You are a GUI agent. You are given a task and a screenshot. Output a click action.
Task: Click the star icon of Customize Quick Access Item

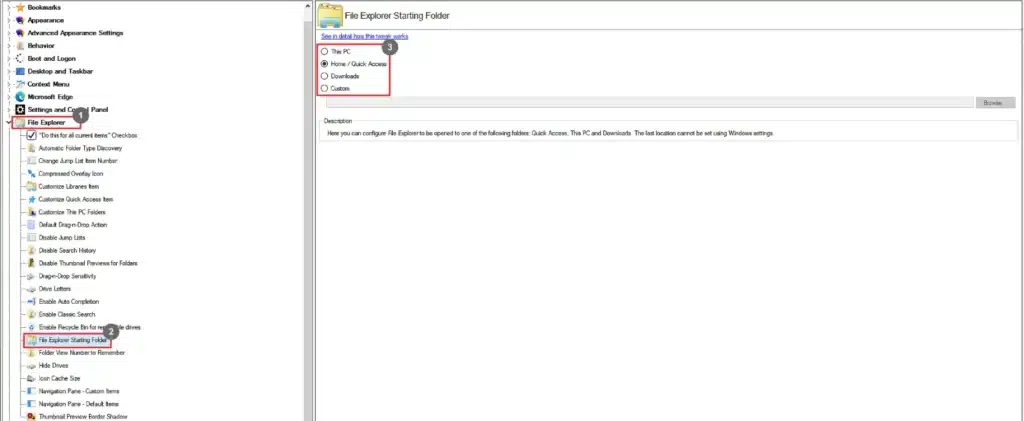coord(31,199)
